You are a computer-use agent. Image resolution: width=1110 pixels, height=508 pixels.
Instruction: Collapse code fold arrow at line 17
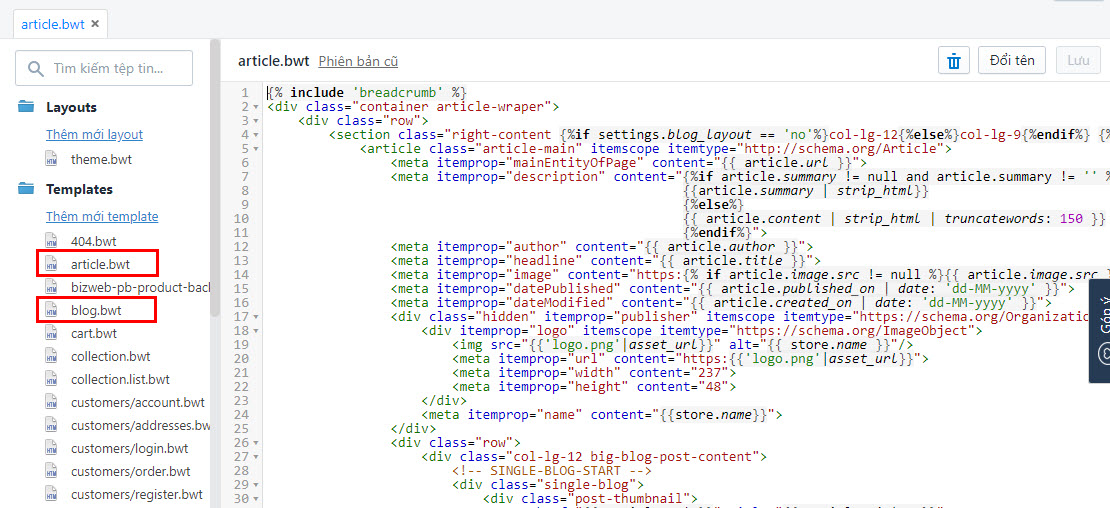tap(256, 317)
